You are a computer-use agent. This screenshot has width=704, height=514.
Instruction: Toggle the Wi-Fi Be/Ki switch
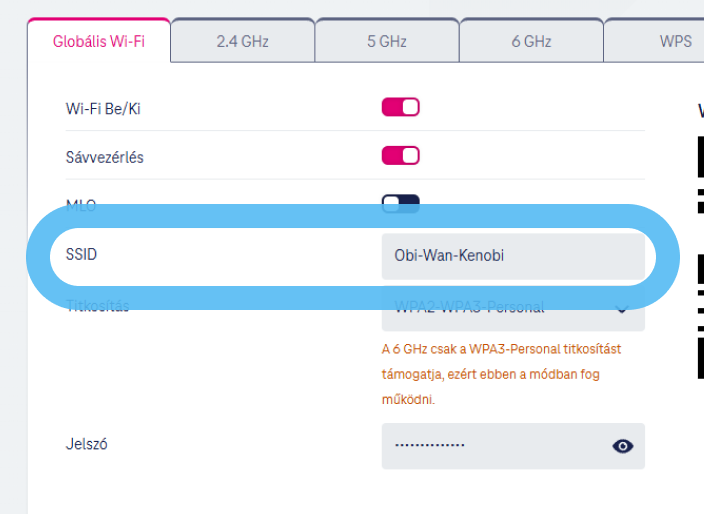(x=400, y=108)
